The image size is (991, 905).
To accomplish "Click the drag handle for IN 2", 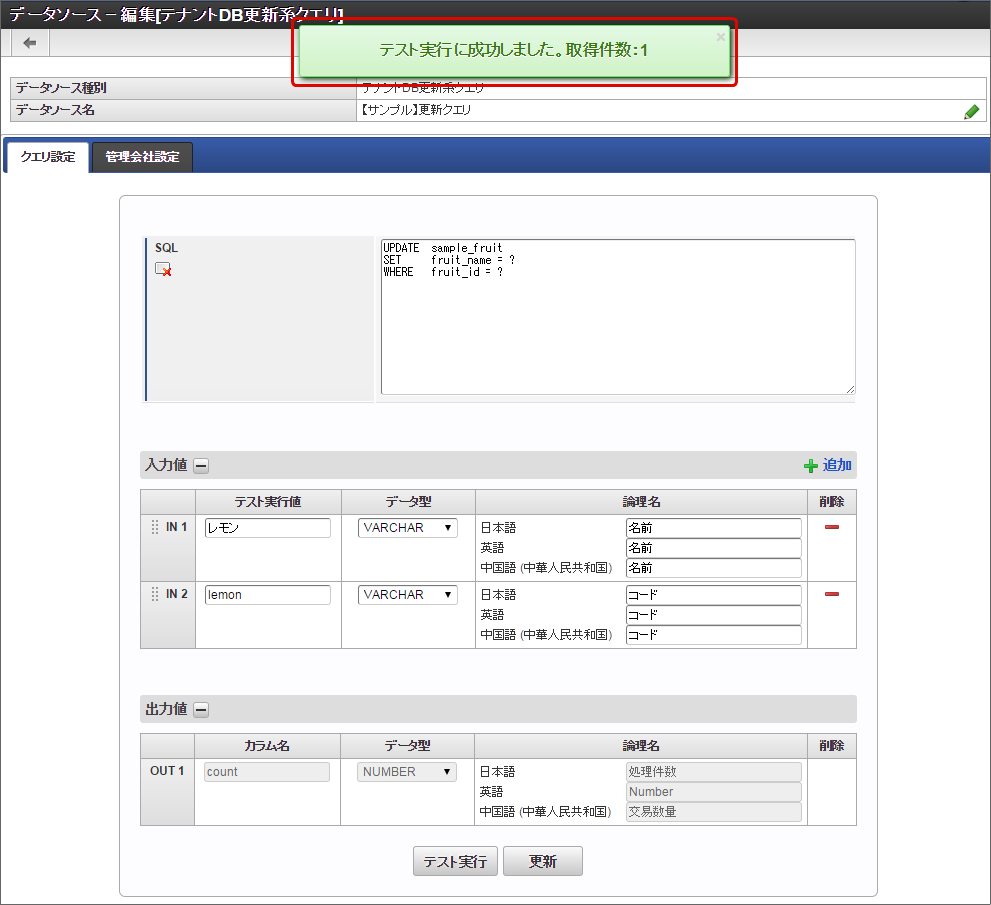I will (155, 594).
